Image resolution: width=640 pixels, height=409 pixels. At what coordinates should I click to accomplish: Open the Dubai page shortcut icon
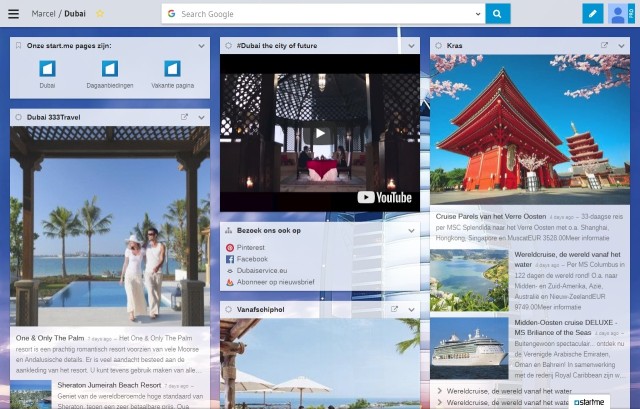tap(47, 69)
